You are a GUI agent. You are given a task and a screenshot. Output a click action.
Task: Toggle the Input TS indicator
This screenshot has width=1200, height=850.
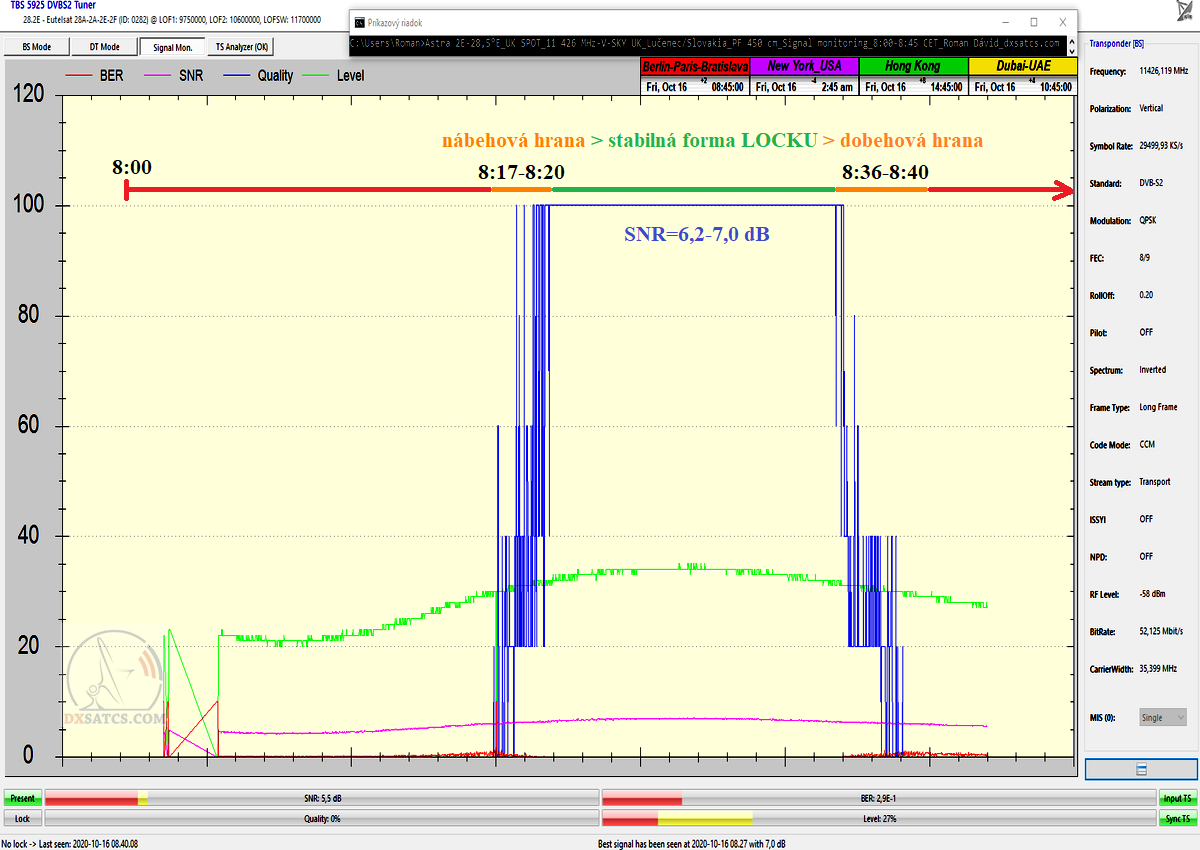pos(1176,799)
